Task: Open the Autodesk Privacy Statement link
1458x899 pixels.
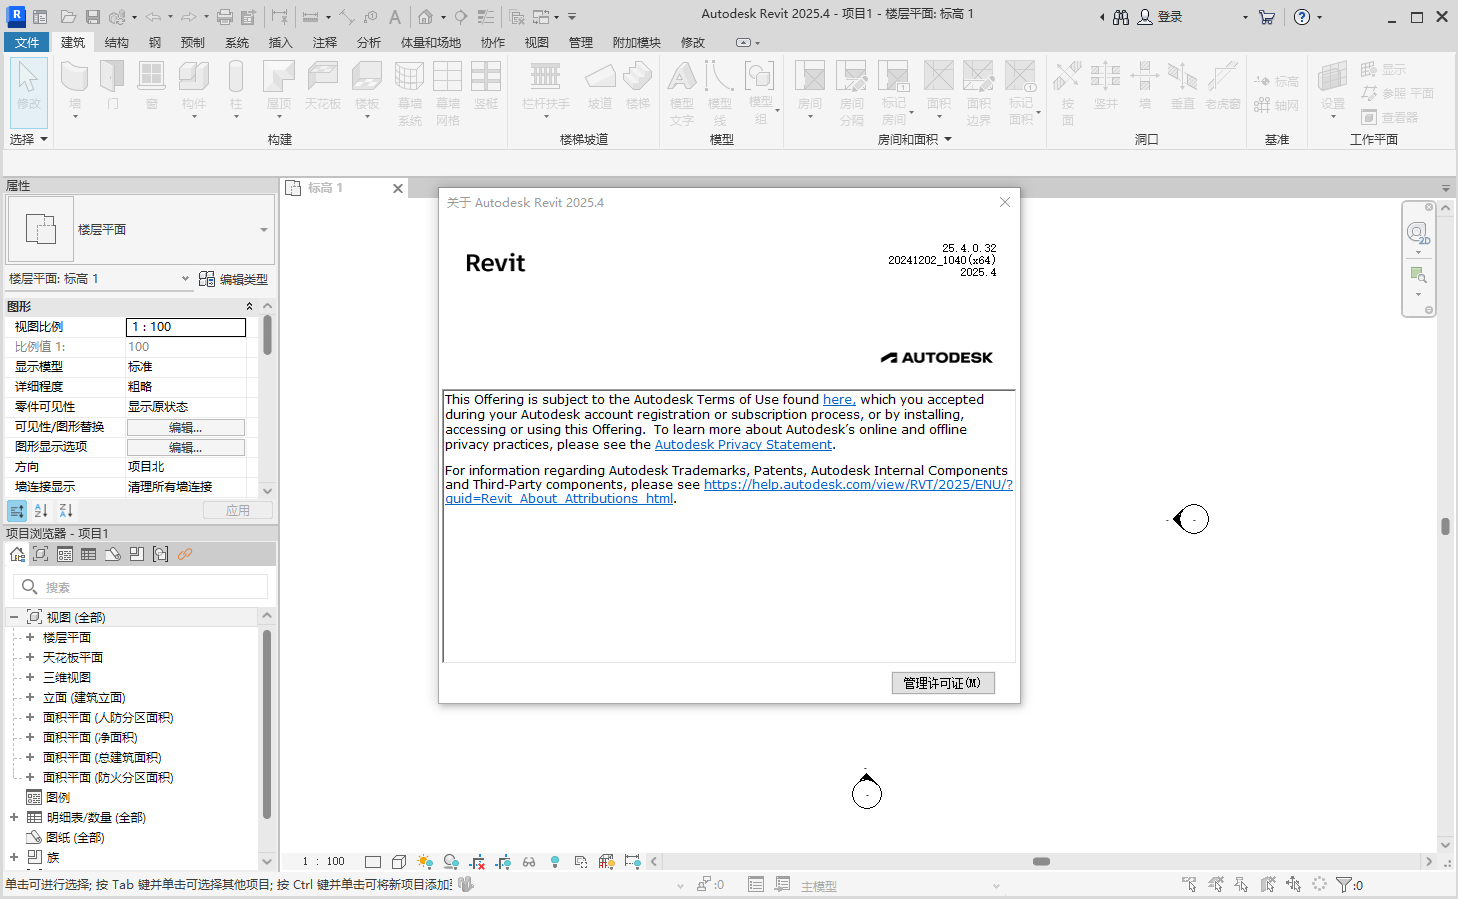Action: coord(743,444)
